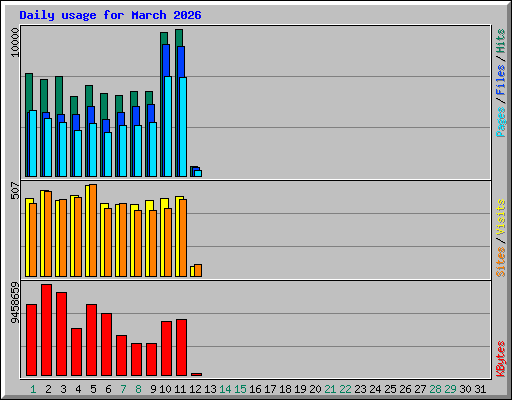Screen dimensions: 512x400
Task: Click the orange Sites bar for day 5
Action: 93,230
